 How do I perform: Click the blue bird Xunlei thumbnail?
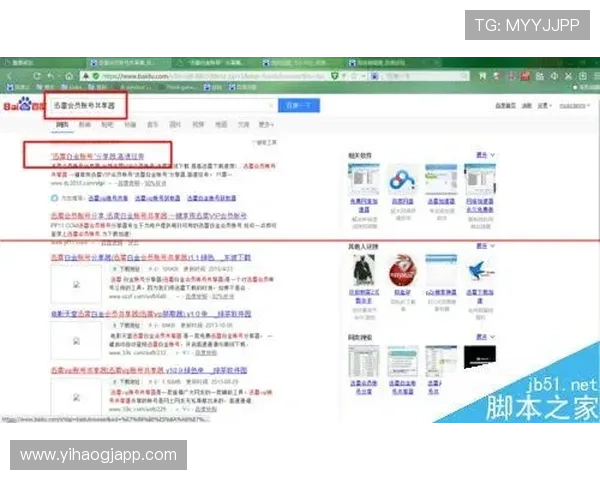coord(480,270)
